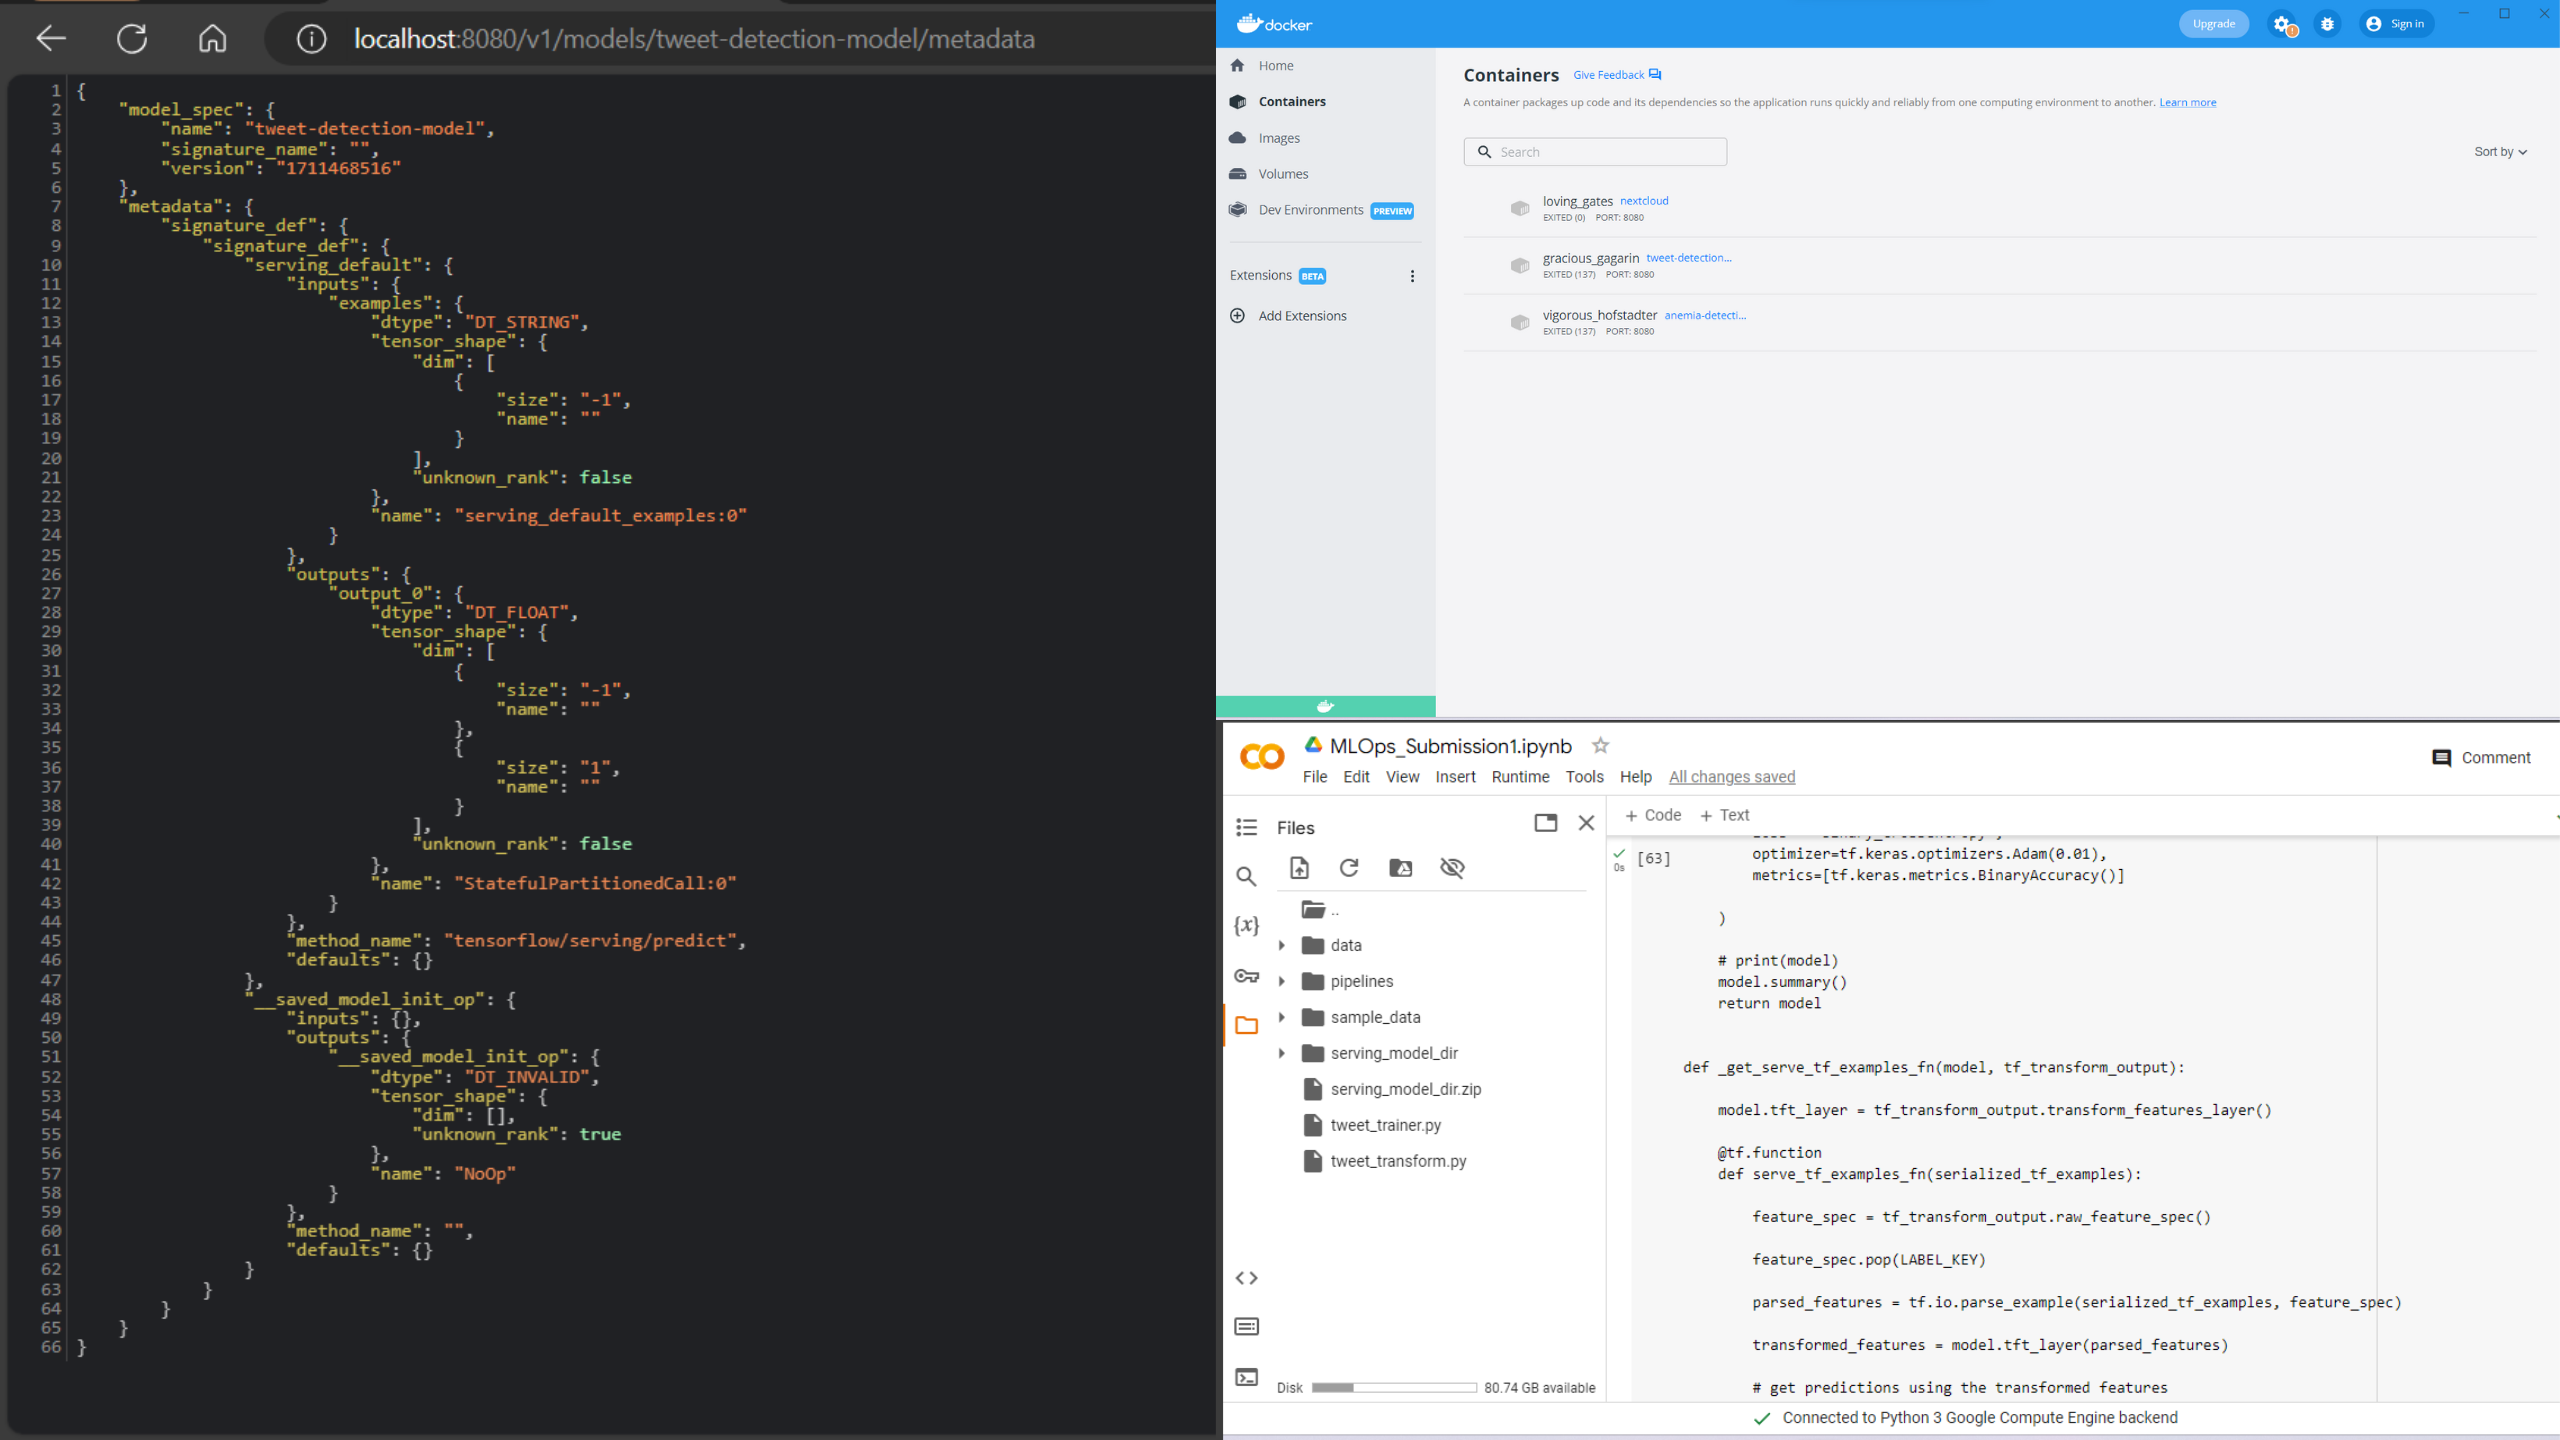Open Learn more link about containers
Image resolution: width=2560 pixels, height=1440 pixels.
point(2187,102)
